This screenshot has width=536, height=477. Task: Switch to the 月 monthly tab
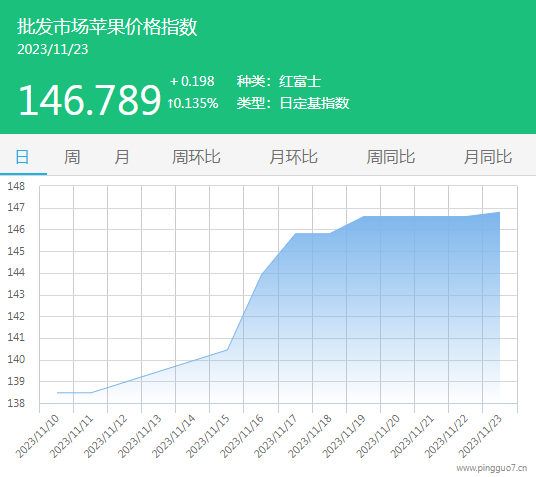pos(122,157)
